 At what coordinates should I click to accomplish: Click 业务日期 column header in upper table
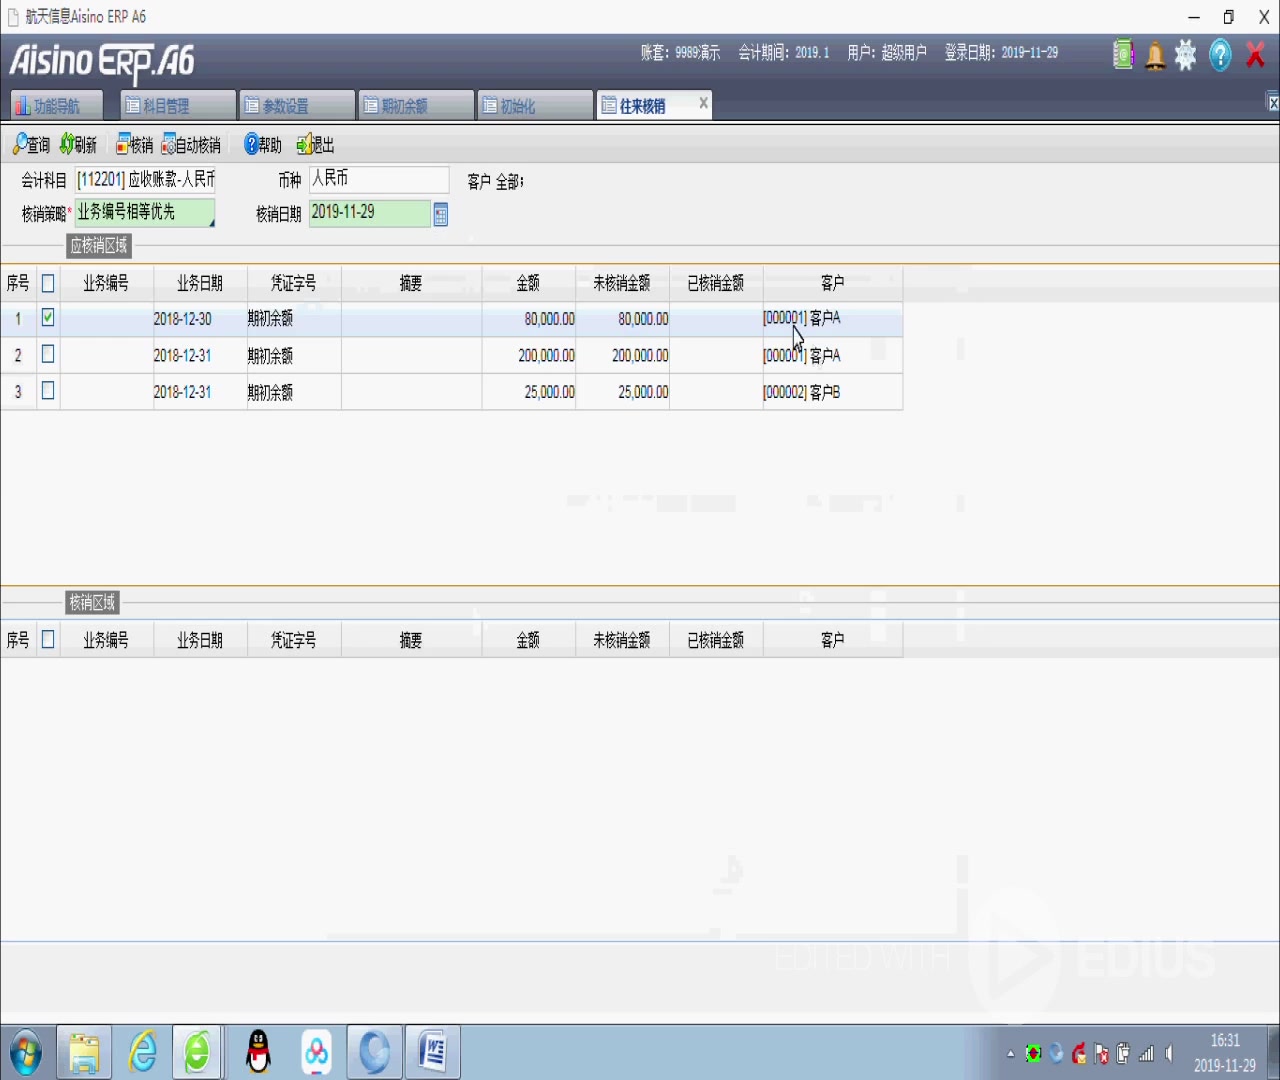tap(200, 284)
